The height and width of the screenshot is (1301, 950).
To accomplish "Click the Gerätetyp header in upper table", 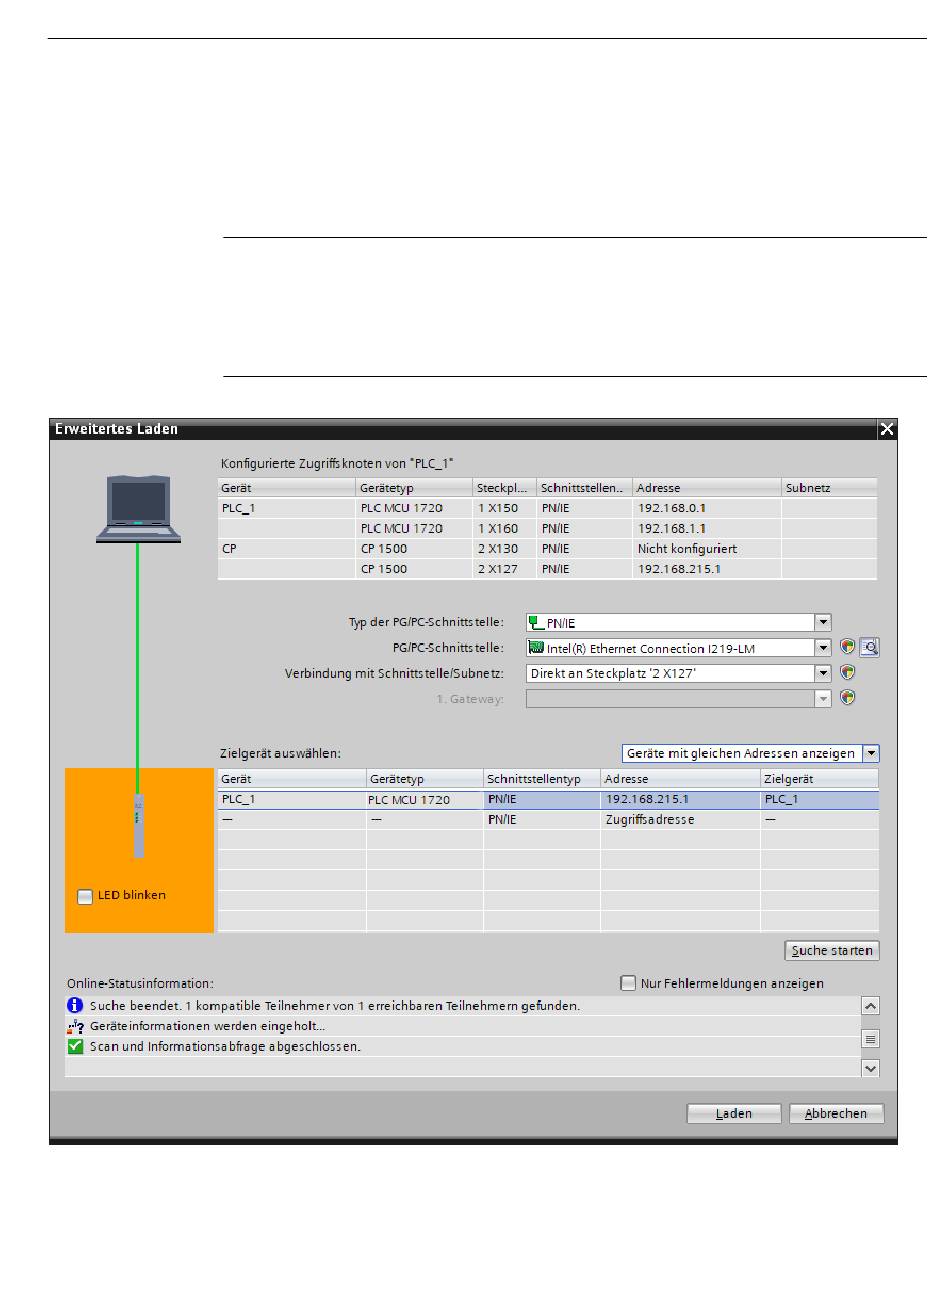I will 414,488.
